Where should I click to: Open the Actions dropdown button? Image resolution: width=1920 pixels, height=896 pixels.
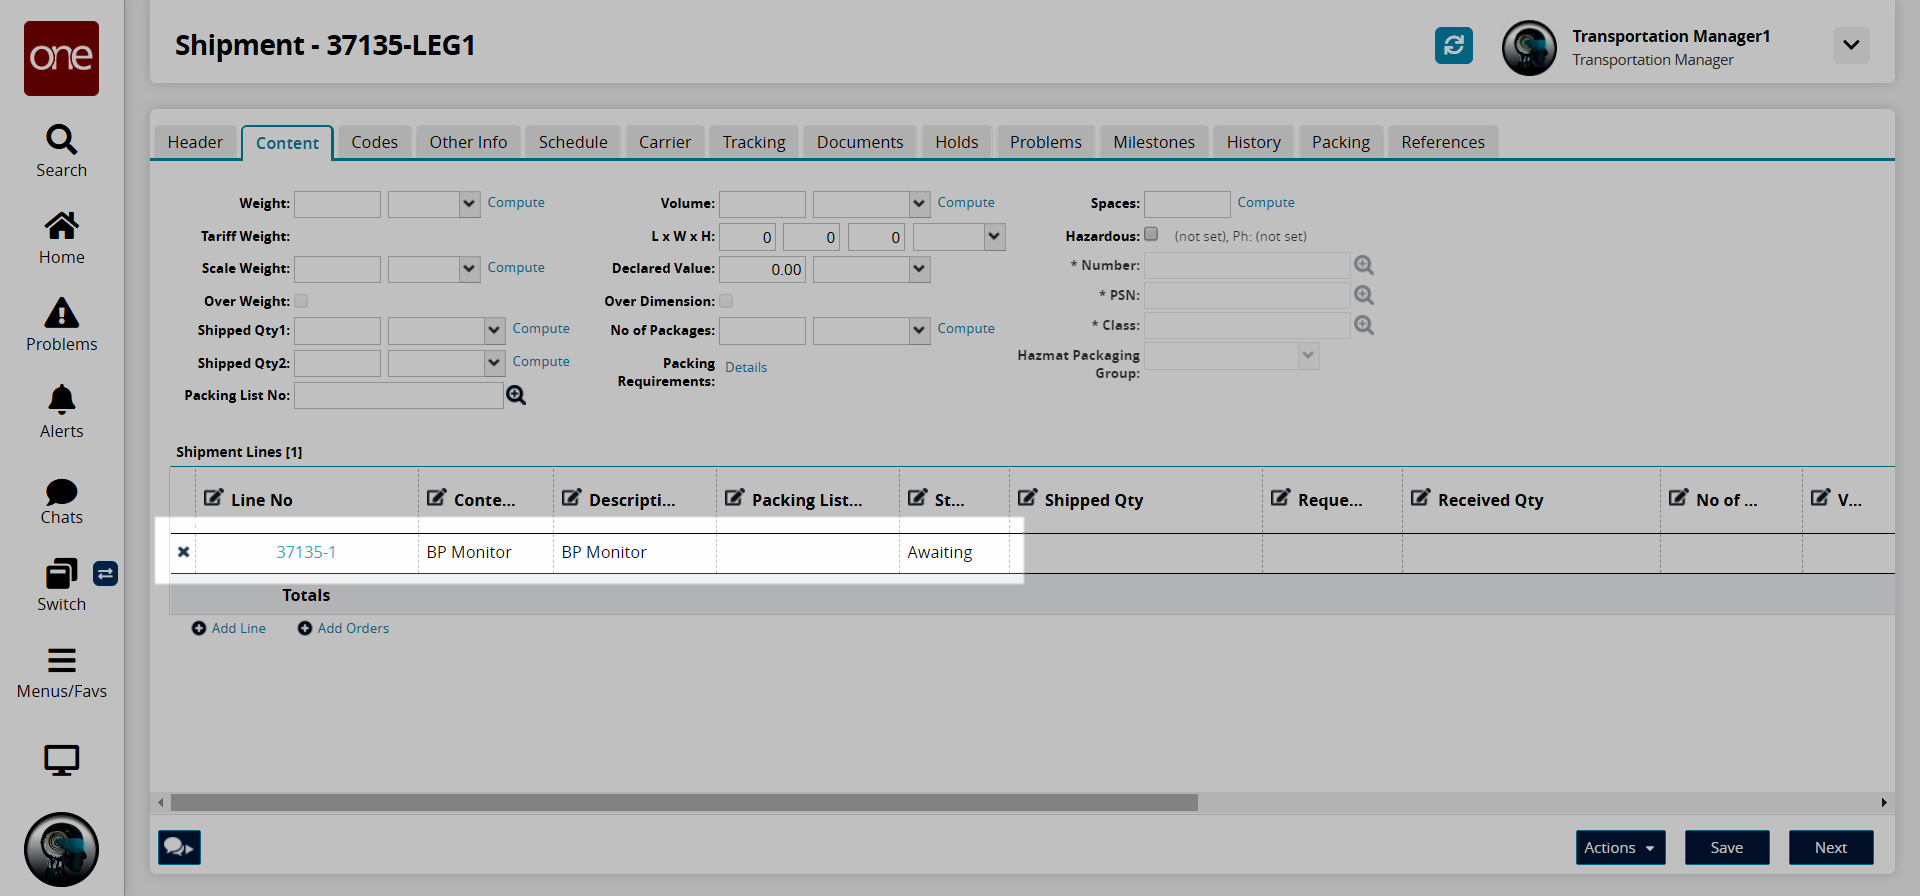tap(1619, 847)
